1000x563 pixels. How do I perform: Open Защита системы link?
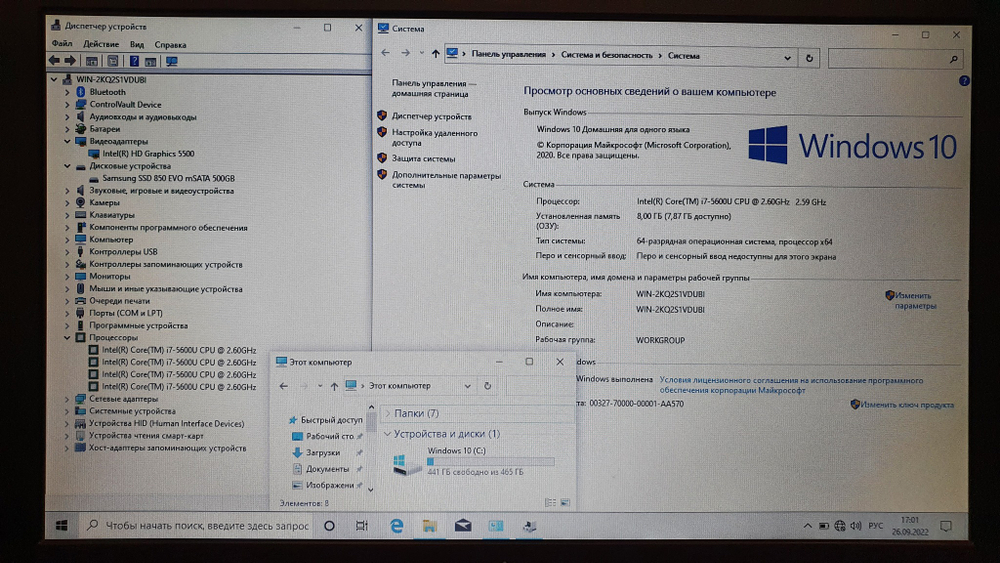click(x=423, y=159)
